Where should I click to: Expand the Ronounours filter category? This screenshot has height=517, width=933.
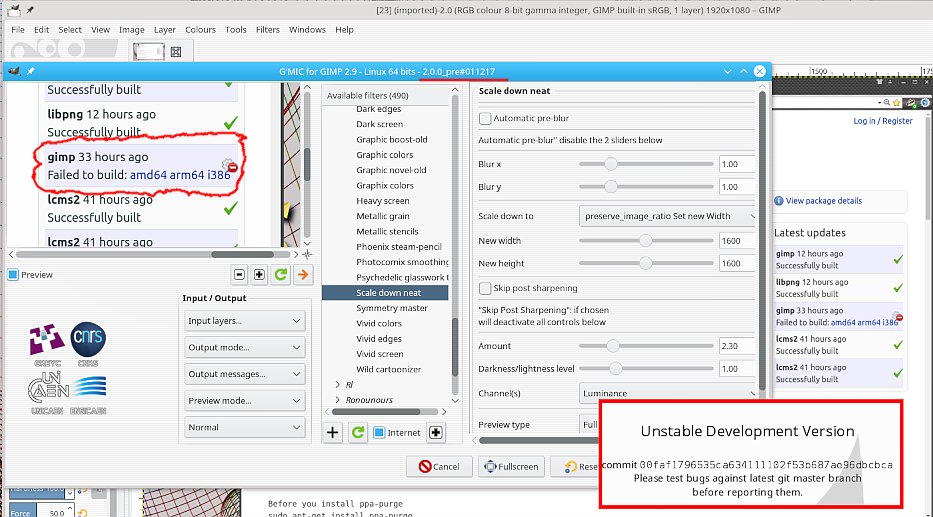tap(337, 400)
